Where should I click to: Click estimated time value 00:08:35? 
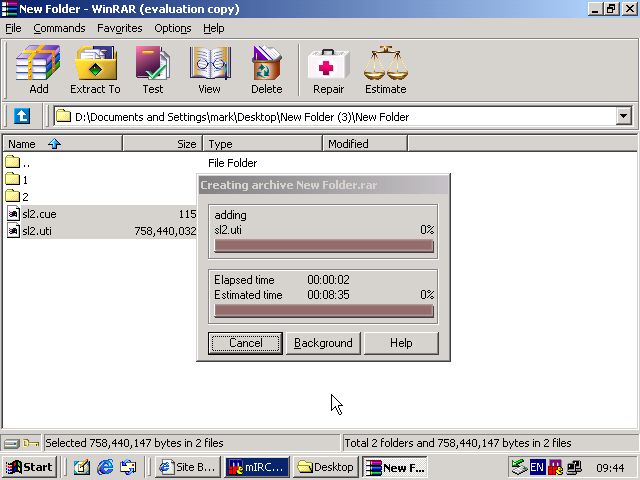click(x=328, y=295)
